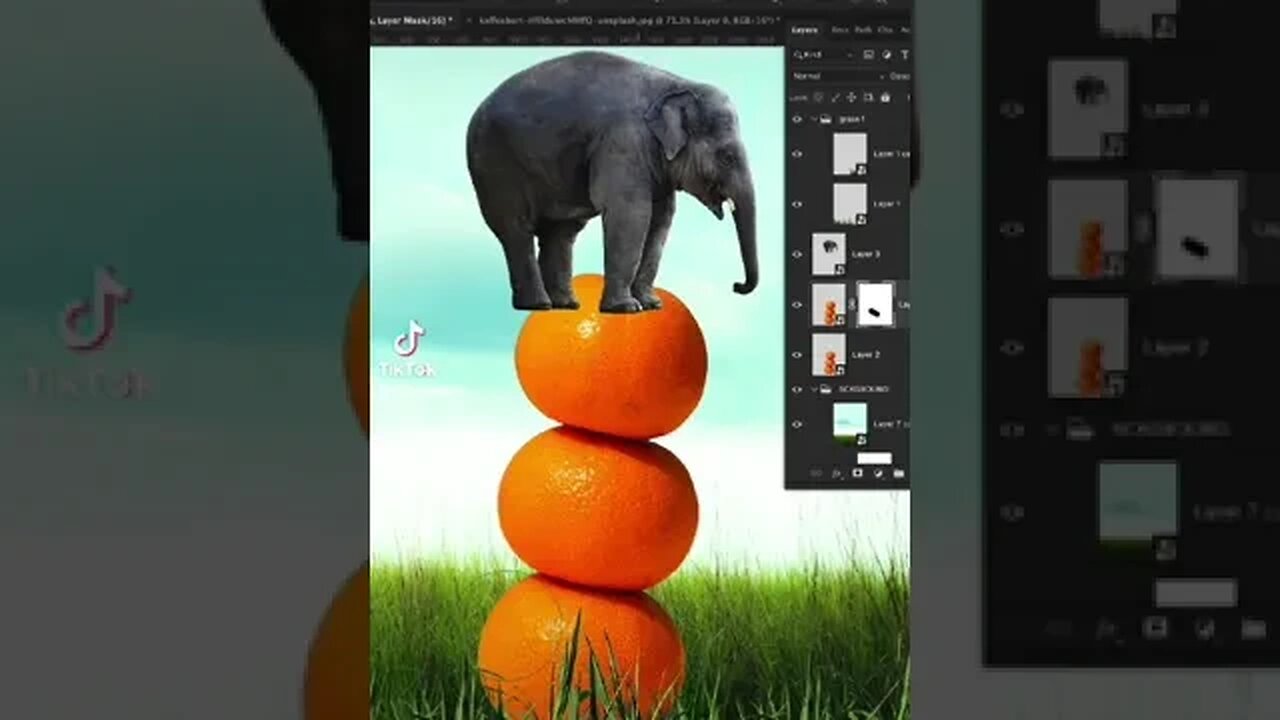1280x720 pixels.
Task: Close the unsplash.jpg document tab
Action: coord(469,20)
